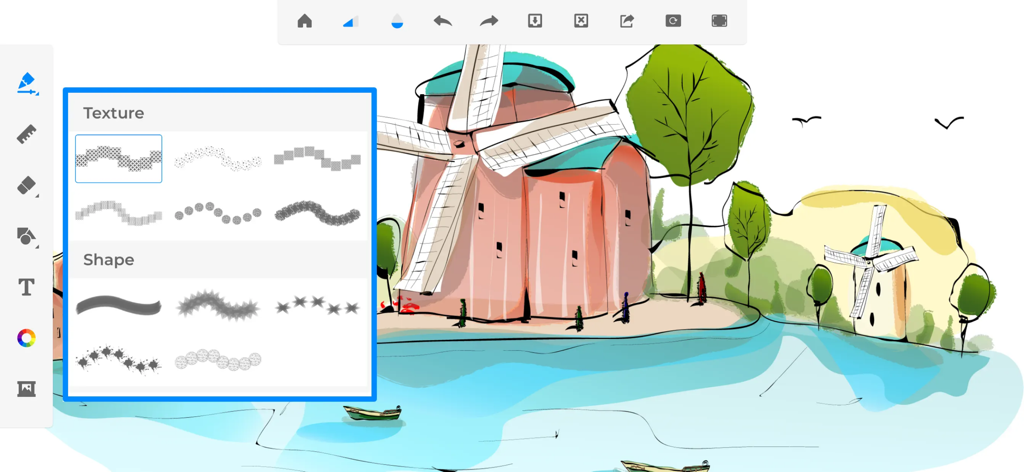This screenshot has height=472, width=1024.
Task: Click the rotate/reset view icon
Action: (x=673, y=21)
